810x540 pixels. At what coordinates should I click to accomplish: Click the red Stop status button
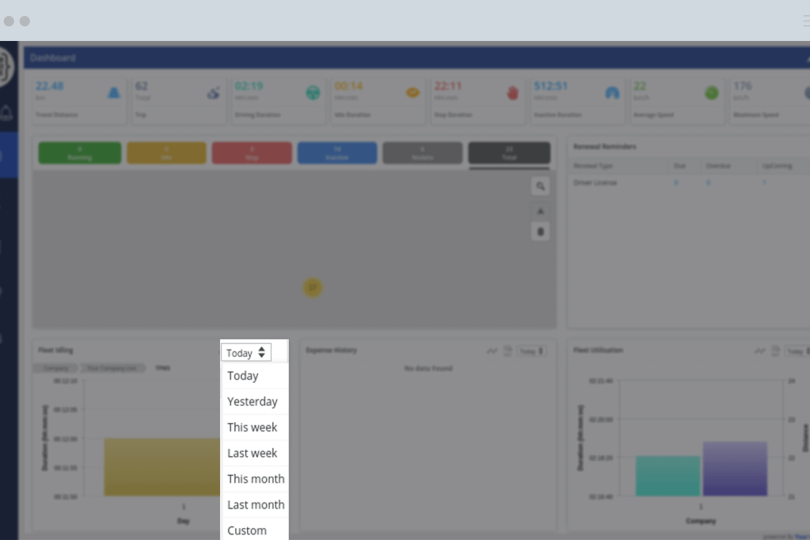252,153
